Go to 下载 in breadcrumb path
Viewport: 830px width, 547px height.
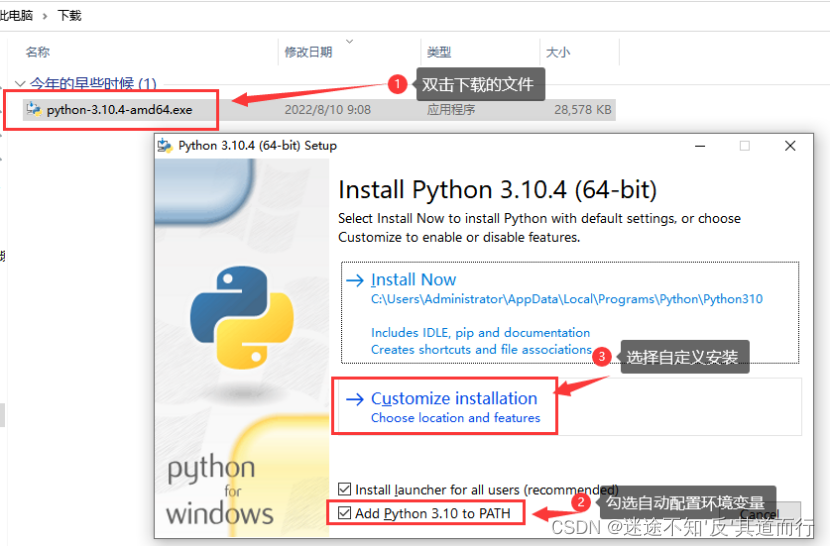tap(69, 15)
